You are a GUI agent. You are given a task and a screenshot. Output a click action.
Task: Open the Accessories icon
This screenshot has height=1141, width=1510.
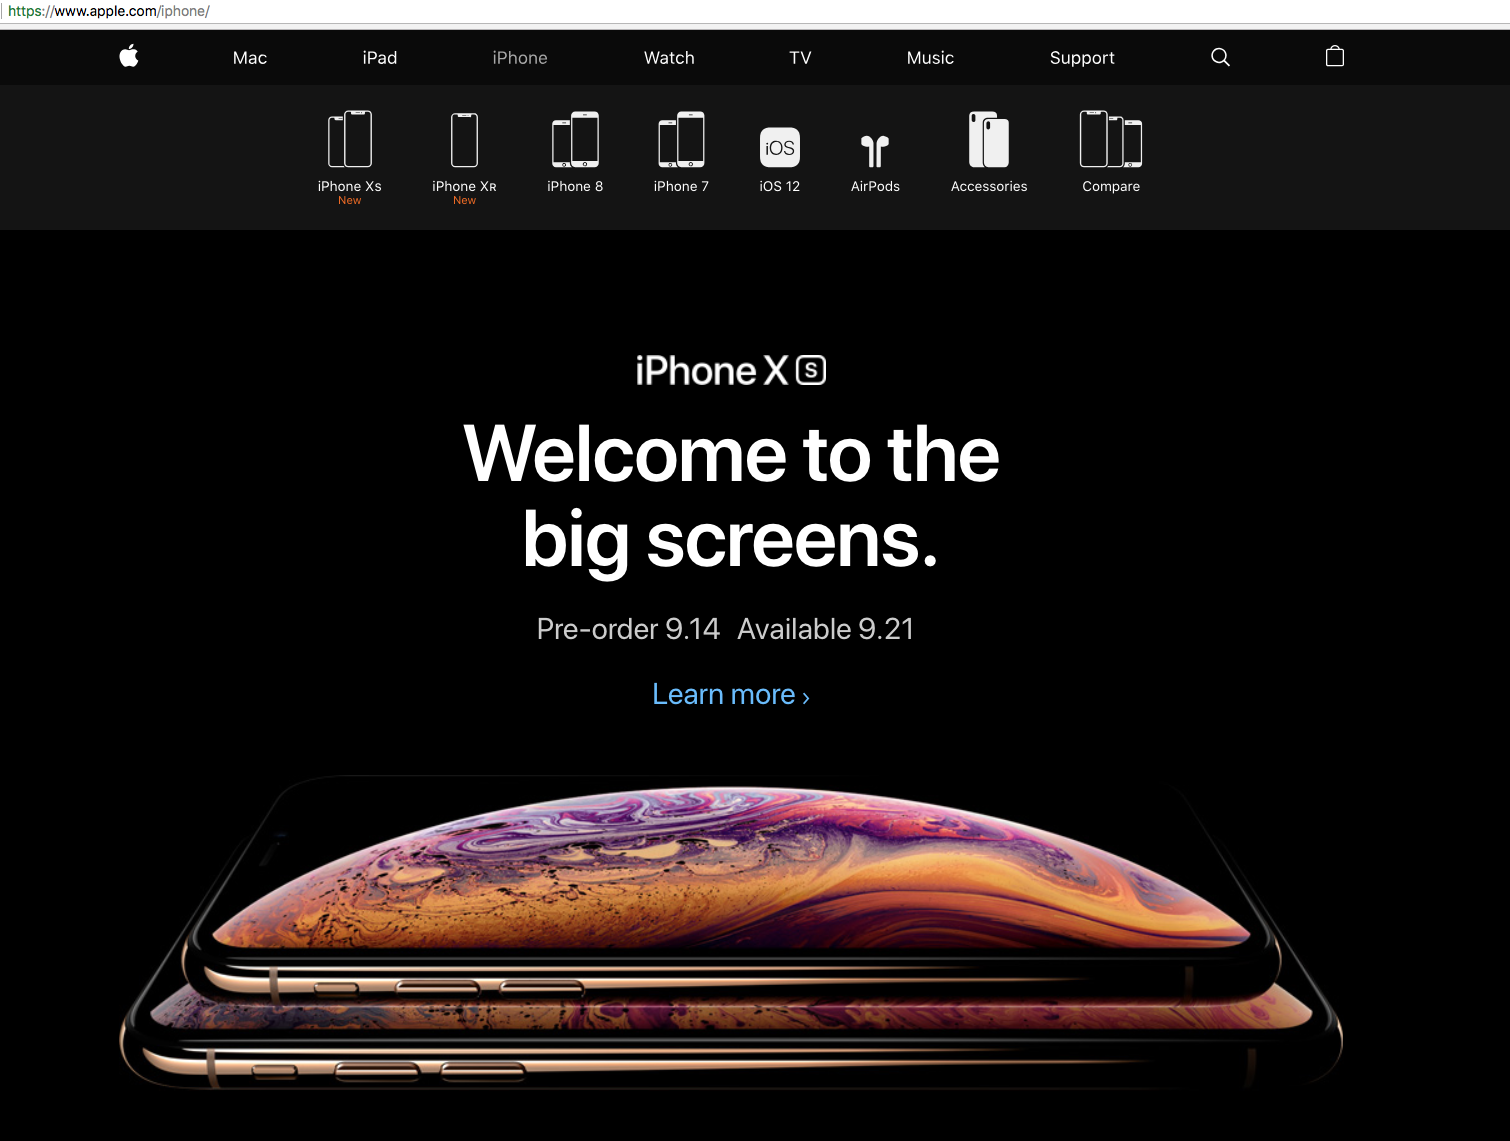click(x=989, y=139)
